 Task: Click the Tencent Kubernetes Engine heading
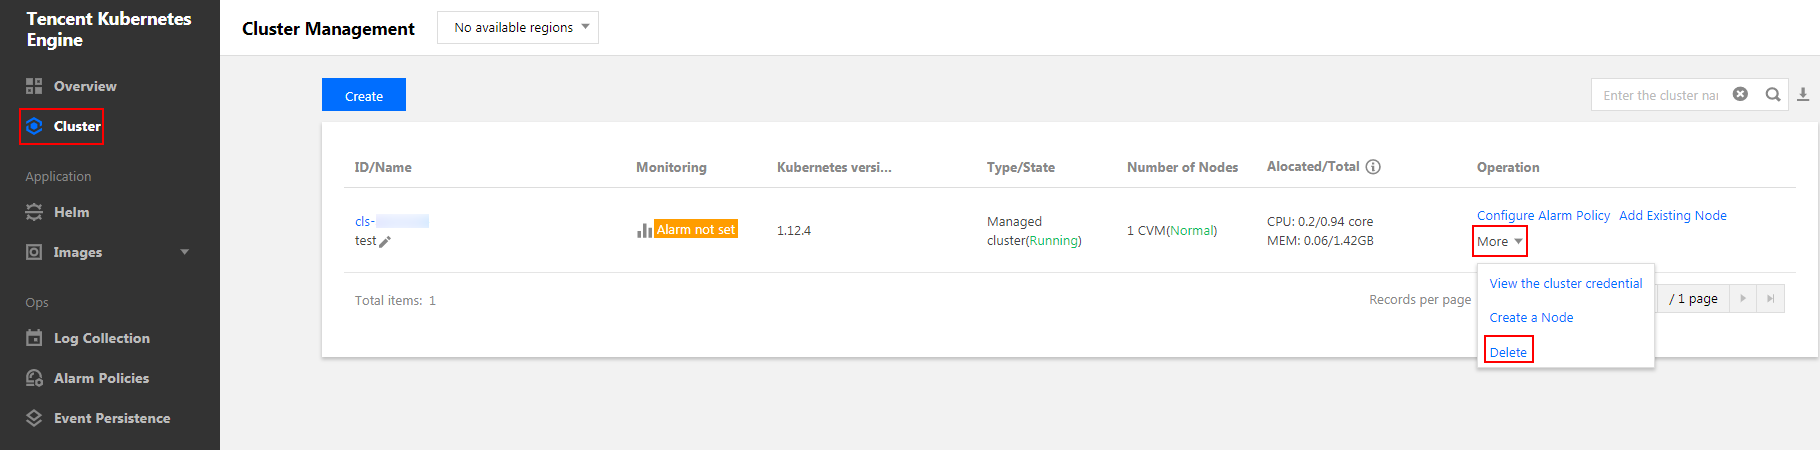[x=109, y=29]
